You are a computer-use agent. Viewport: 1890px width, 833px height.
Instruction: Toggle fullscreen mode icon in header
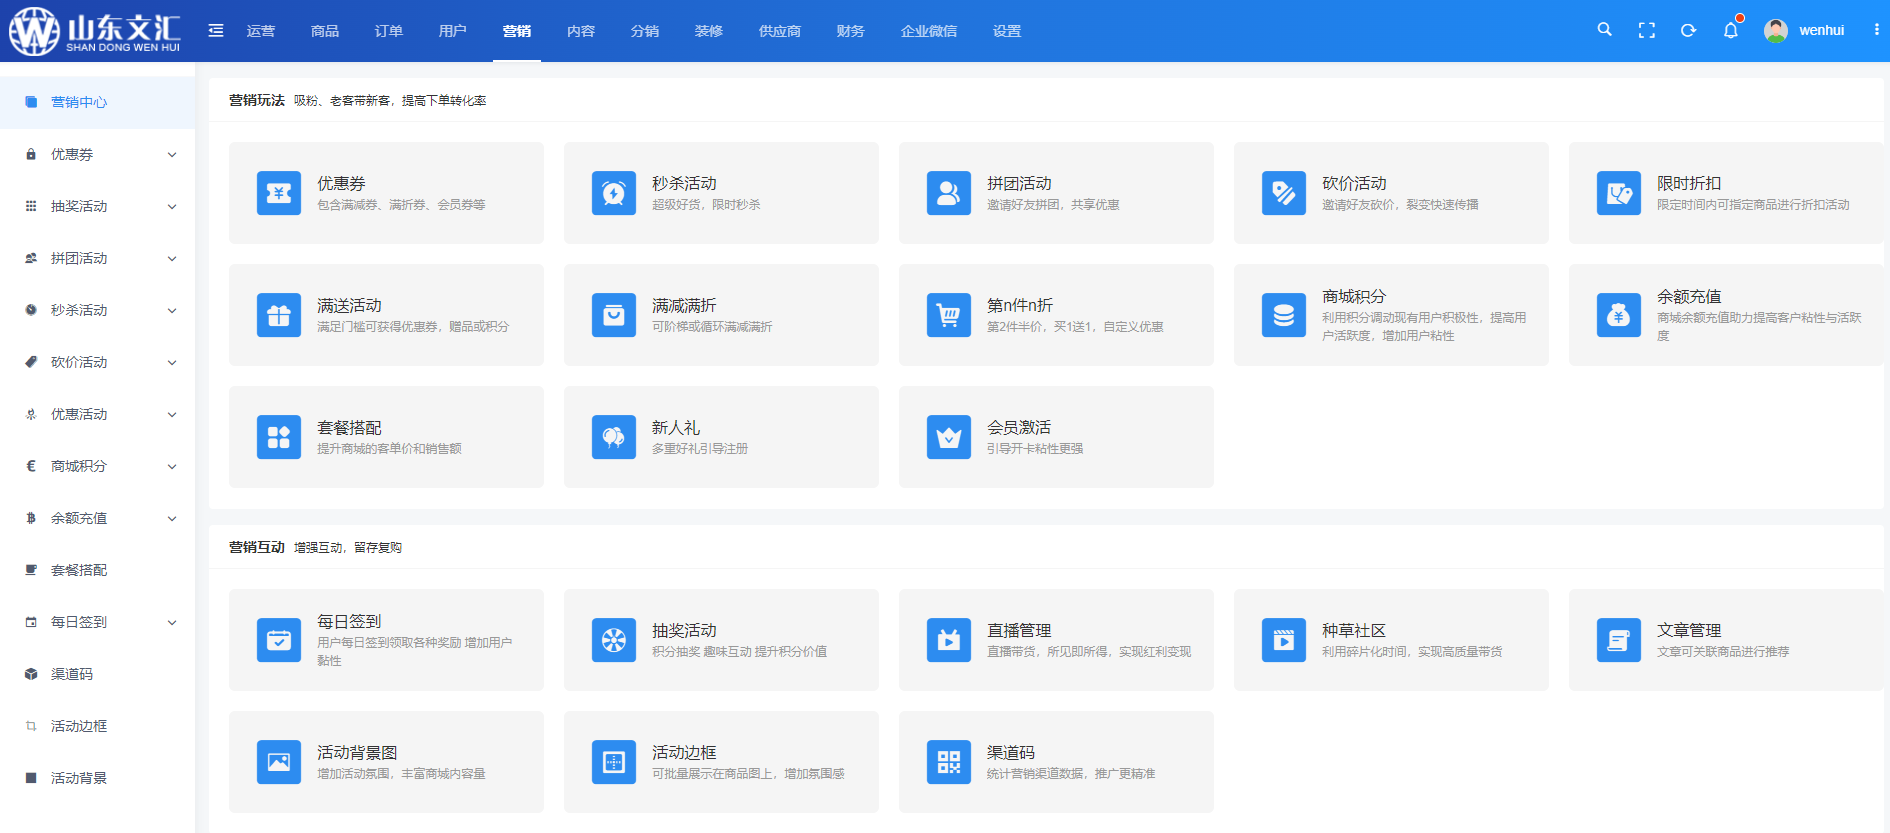click(x=1646, y=30)
